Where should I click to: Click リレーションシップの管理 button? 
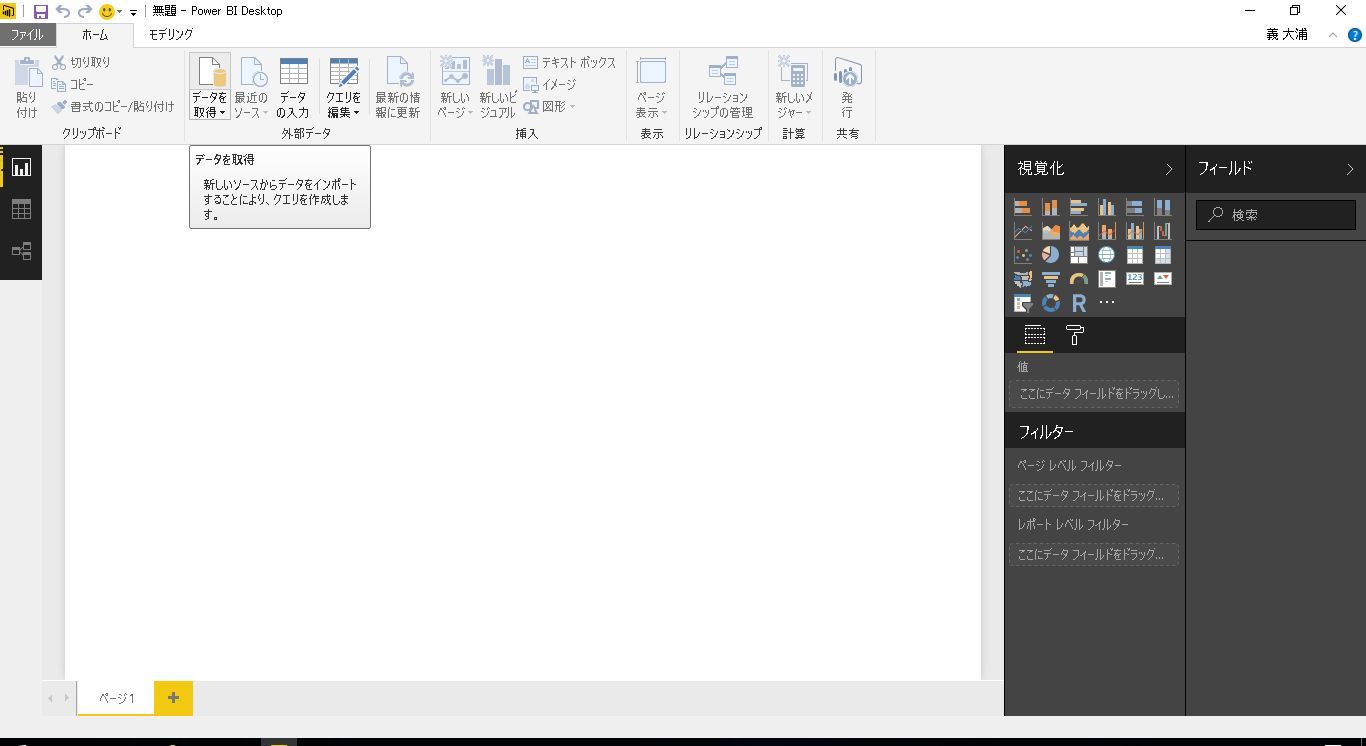pyautogui.click(x=723, y=87)
